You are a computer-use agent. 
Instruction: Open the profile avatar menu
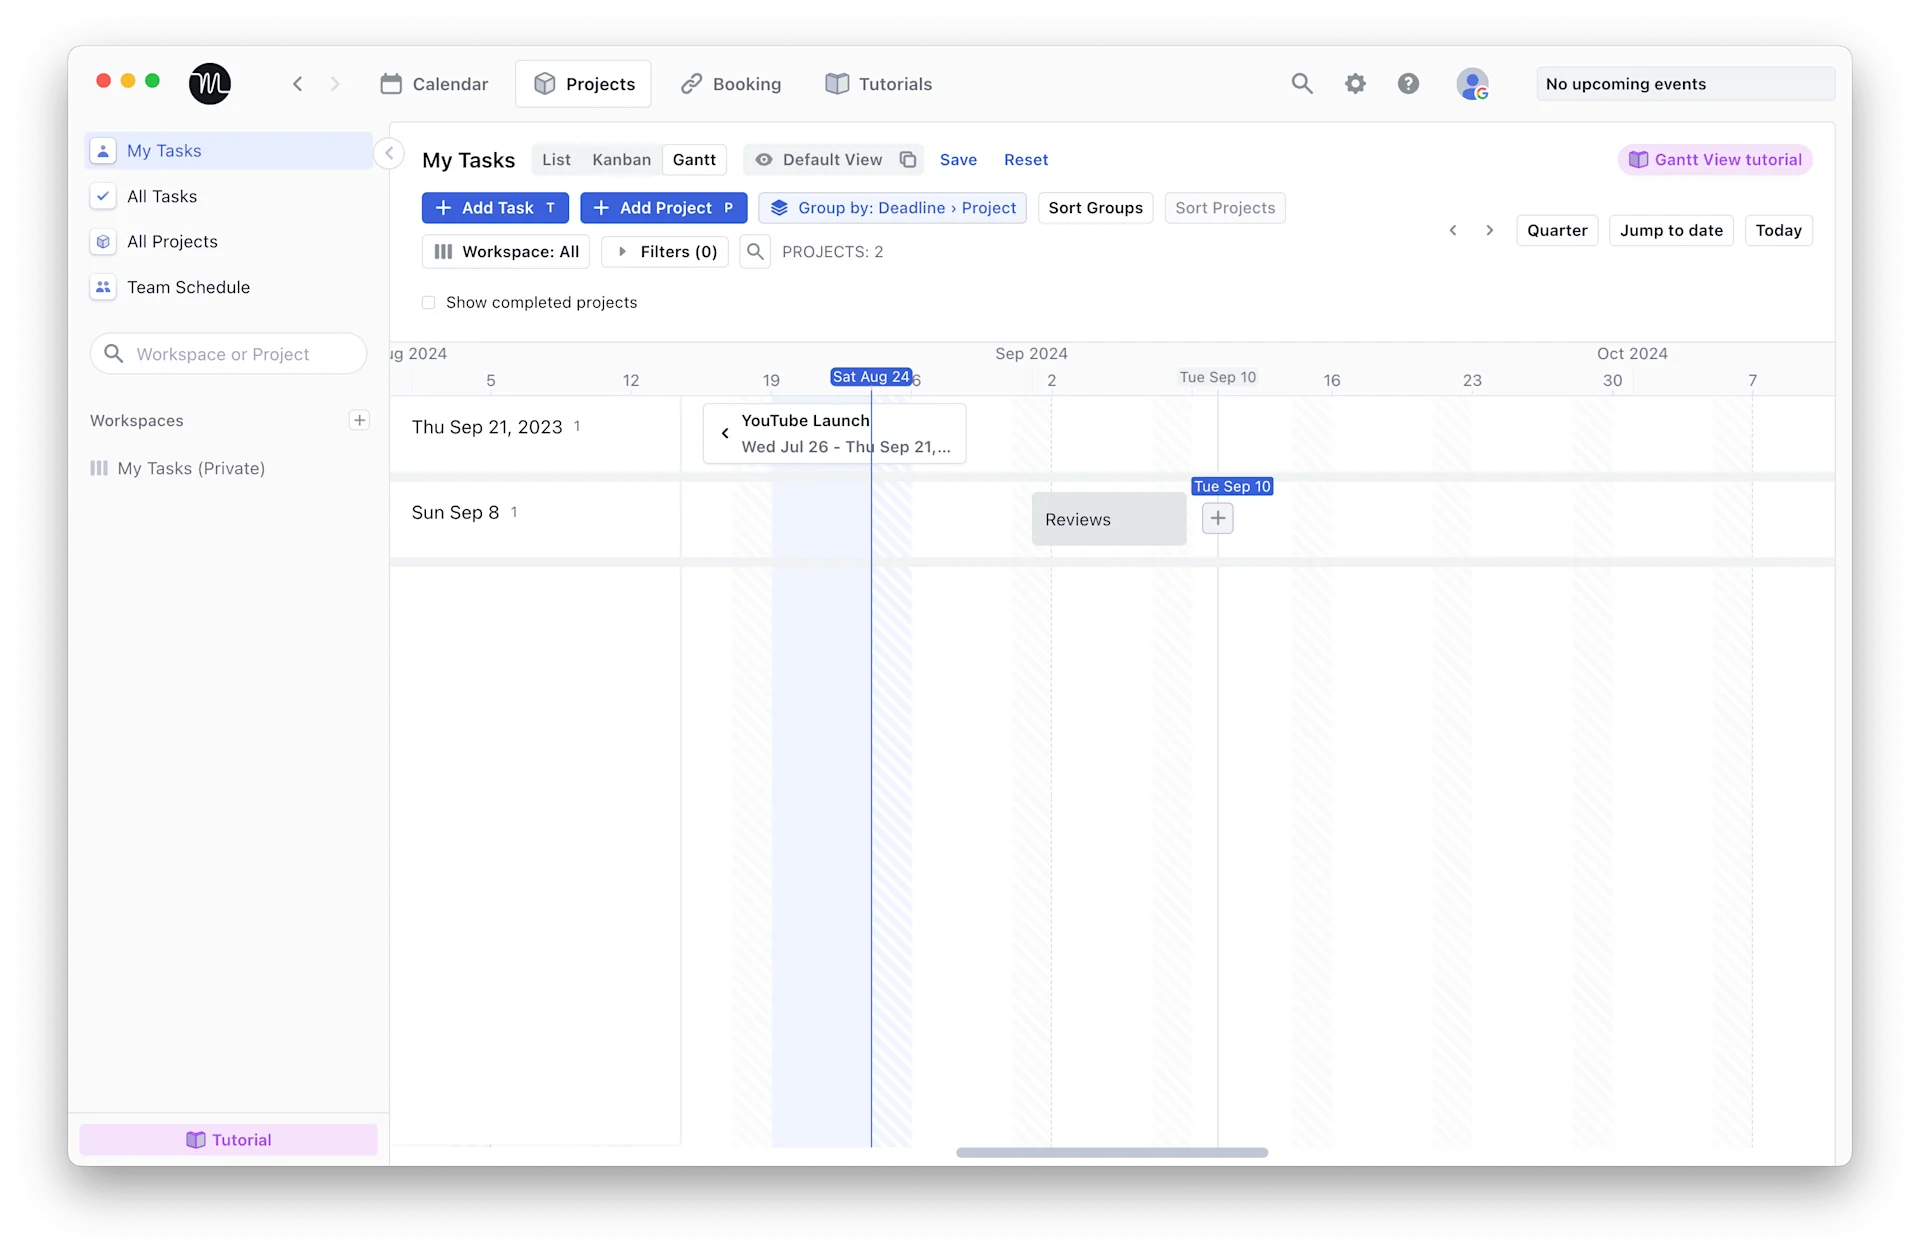click(x=1474, y=84)
